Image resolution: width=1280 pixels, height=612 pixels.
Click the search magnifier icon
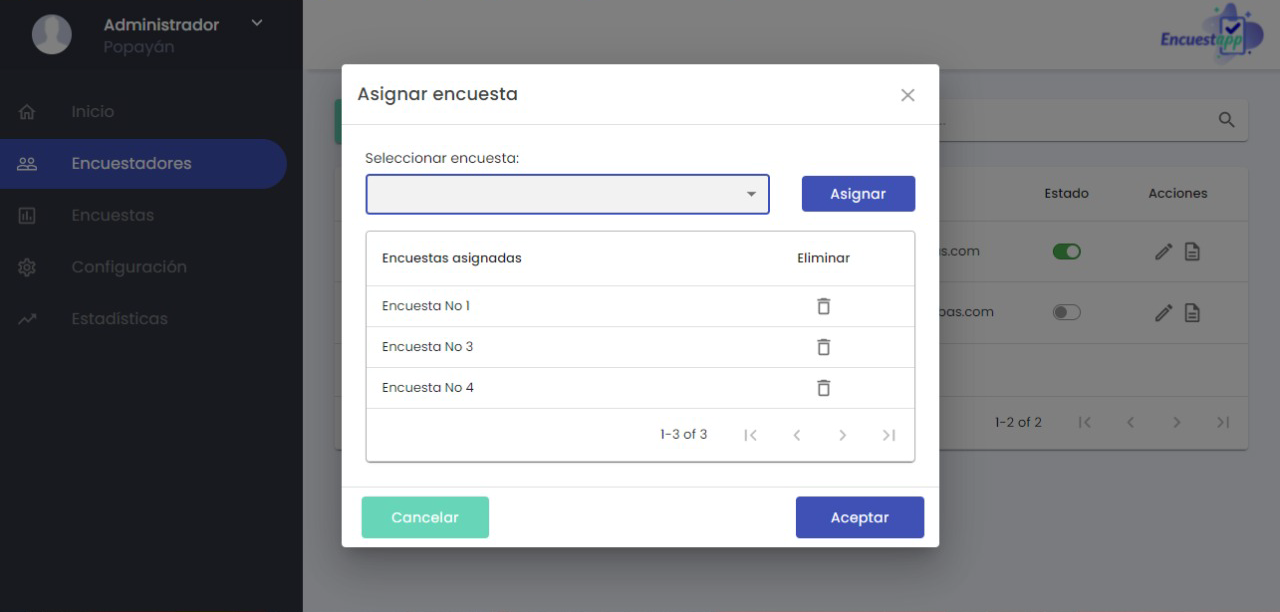[1226, 120]
